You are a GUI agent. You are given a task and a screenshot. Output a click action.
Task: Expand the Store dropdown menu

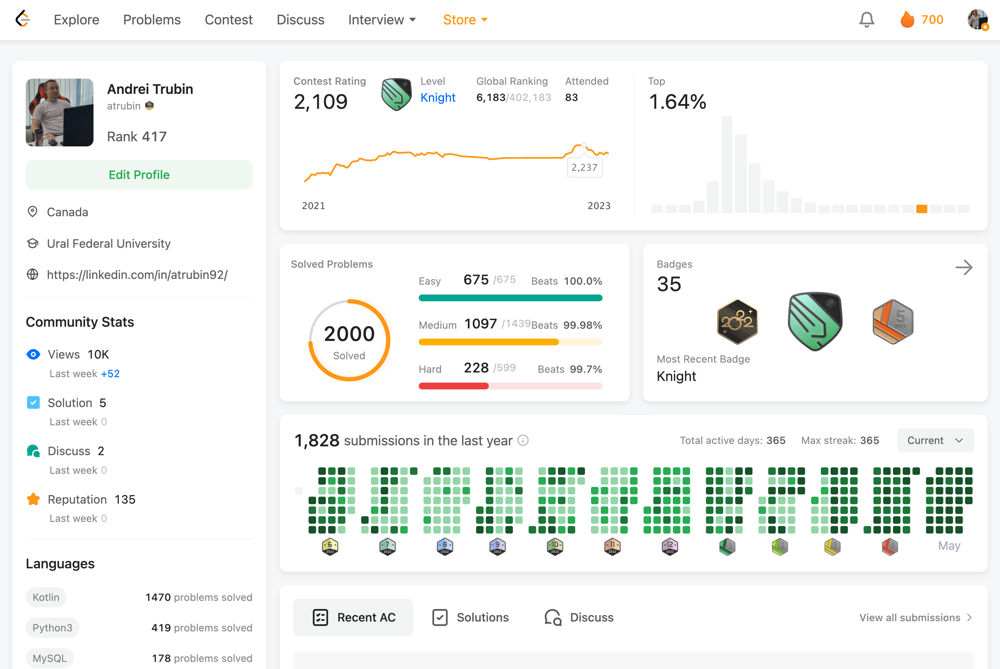tap(466, 20)
